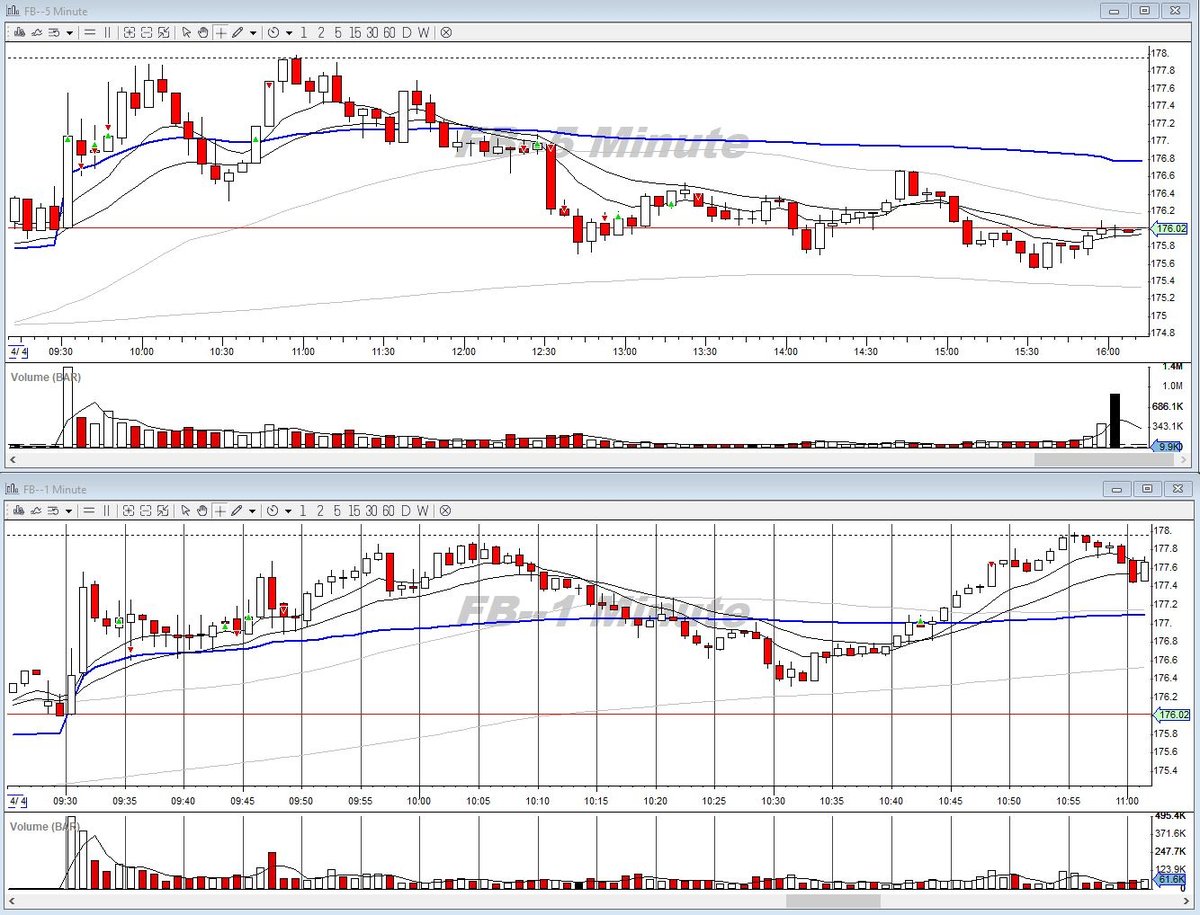Image resolution: width=1200 pixels, height=915 pixels.
Task: Click circled X icon in 5 Minute toolbar
Action: coord(445,32)
